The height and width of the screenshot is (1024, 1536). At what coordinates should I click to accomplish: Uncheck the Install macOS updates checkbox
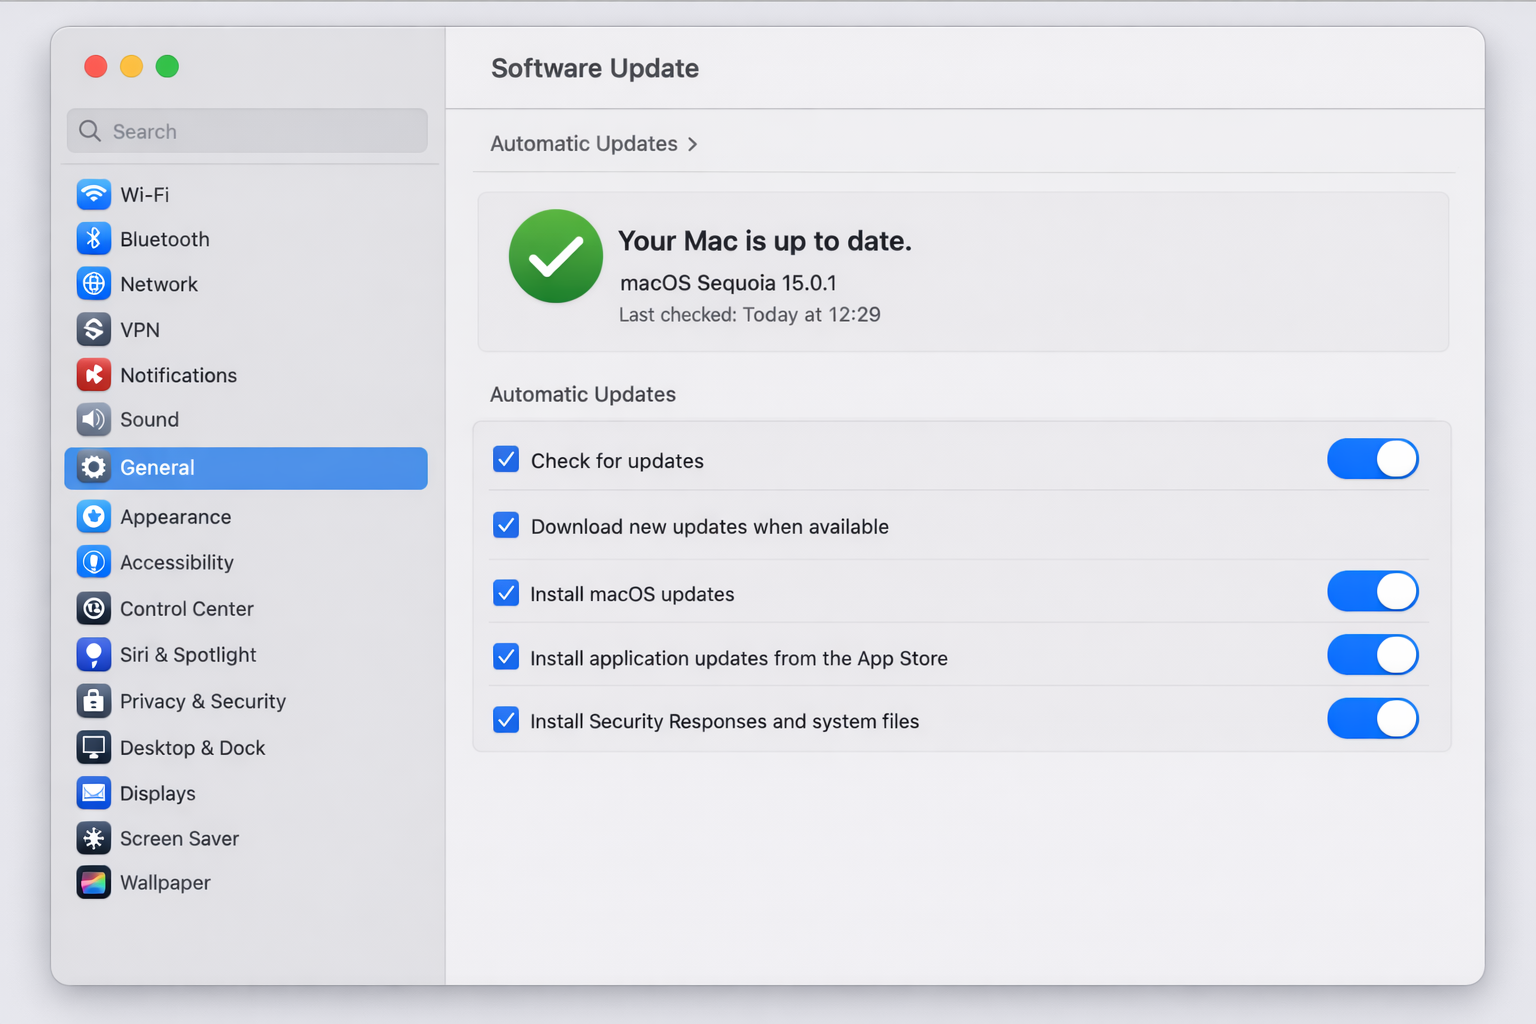click(x=506, y=593)
